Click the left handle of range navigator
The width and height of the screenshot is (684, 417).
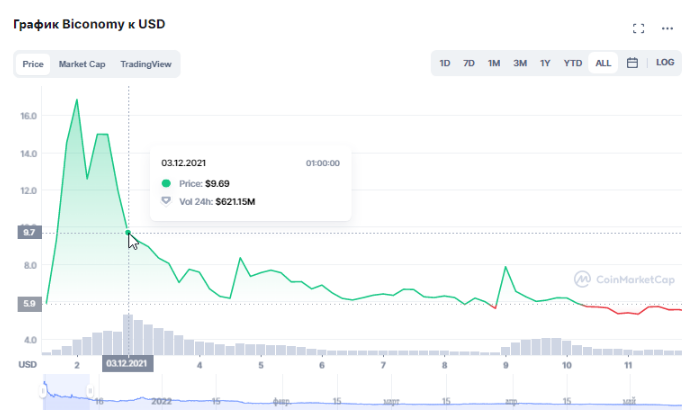(x=44, y=390)
